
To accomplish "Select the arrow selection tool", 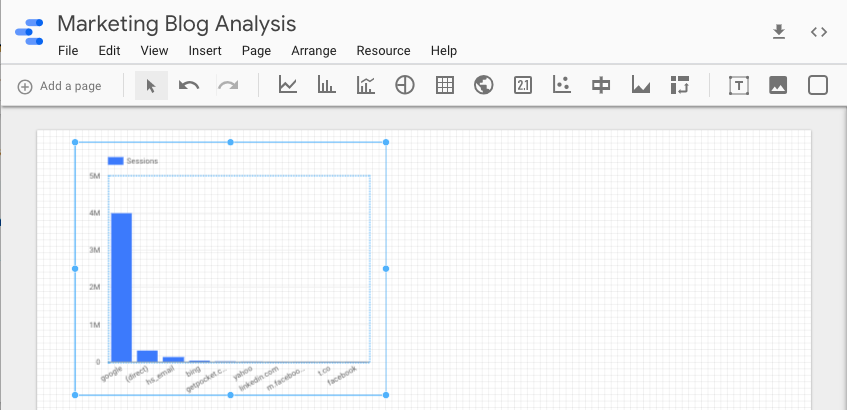I will pyautogui.click(x=151, y=86).
